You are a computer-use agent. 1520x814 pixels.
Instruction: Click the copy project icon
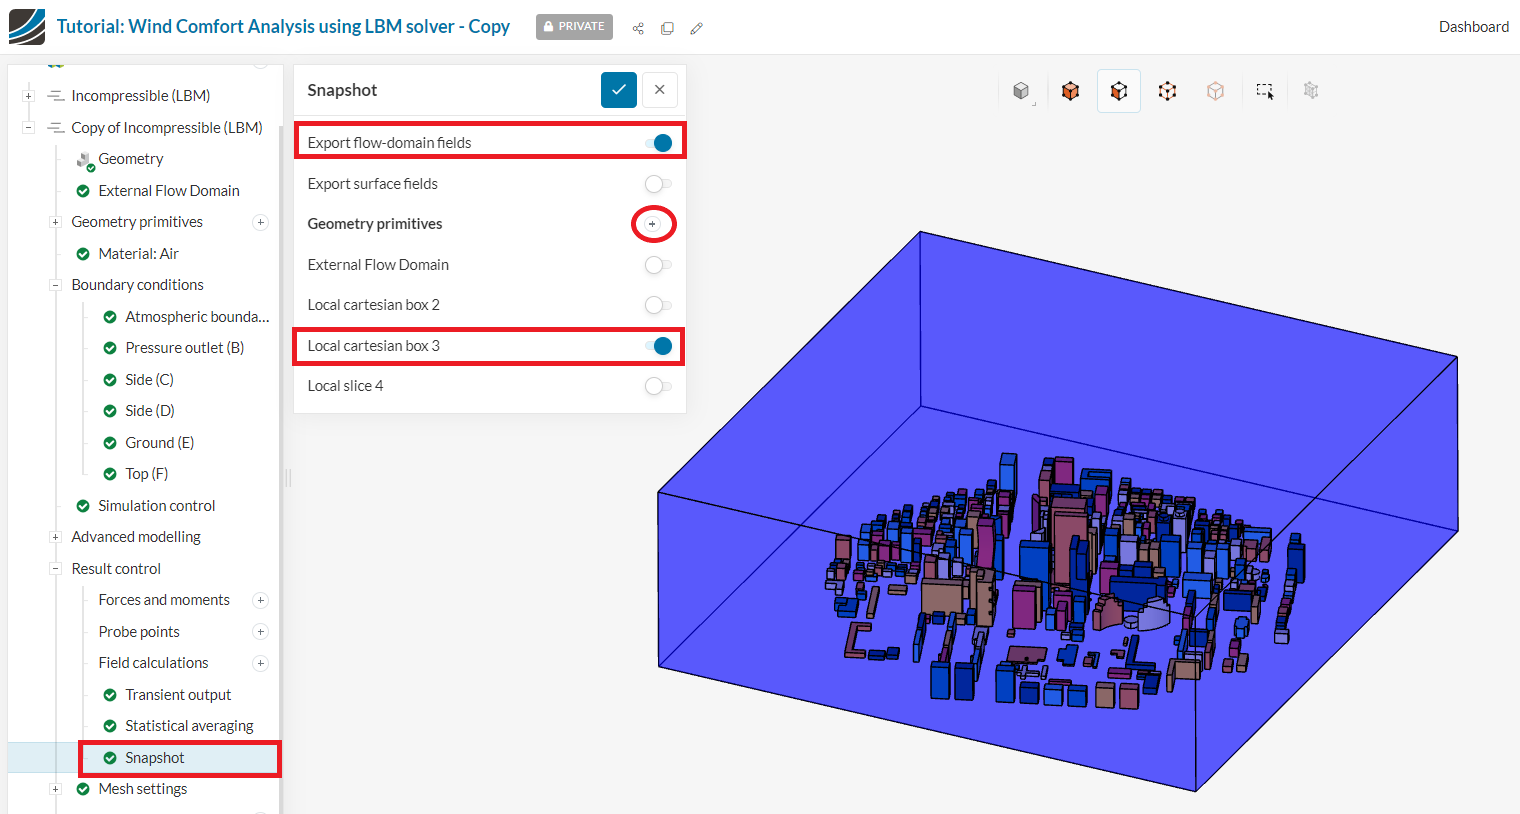click(667, 28)
